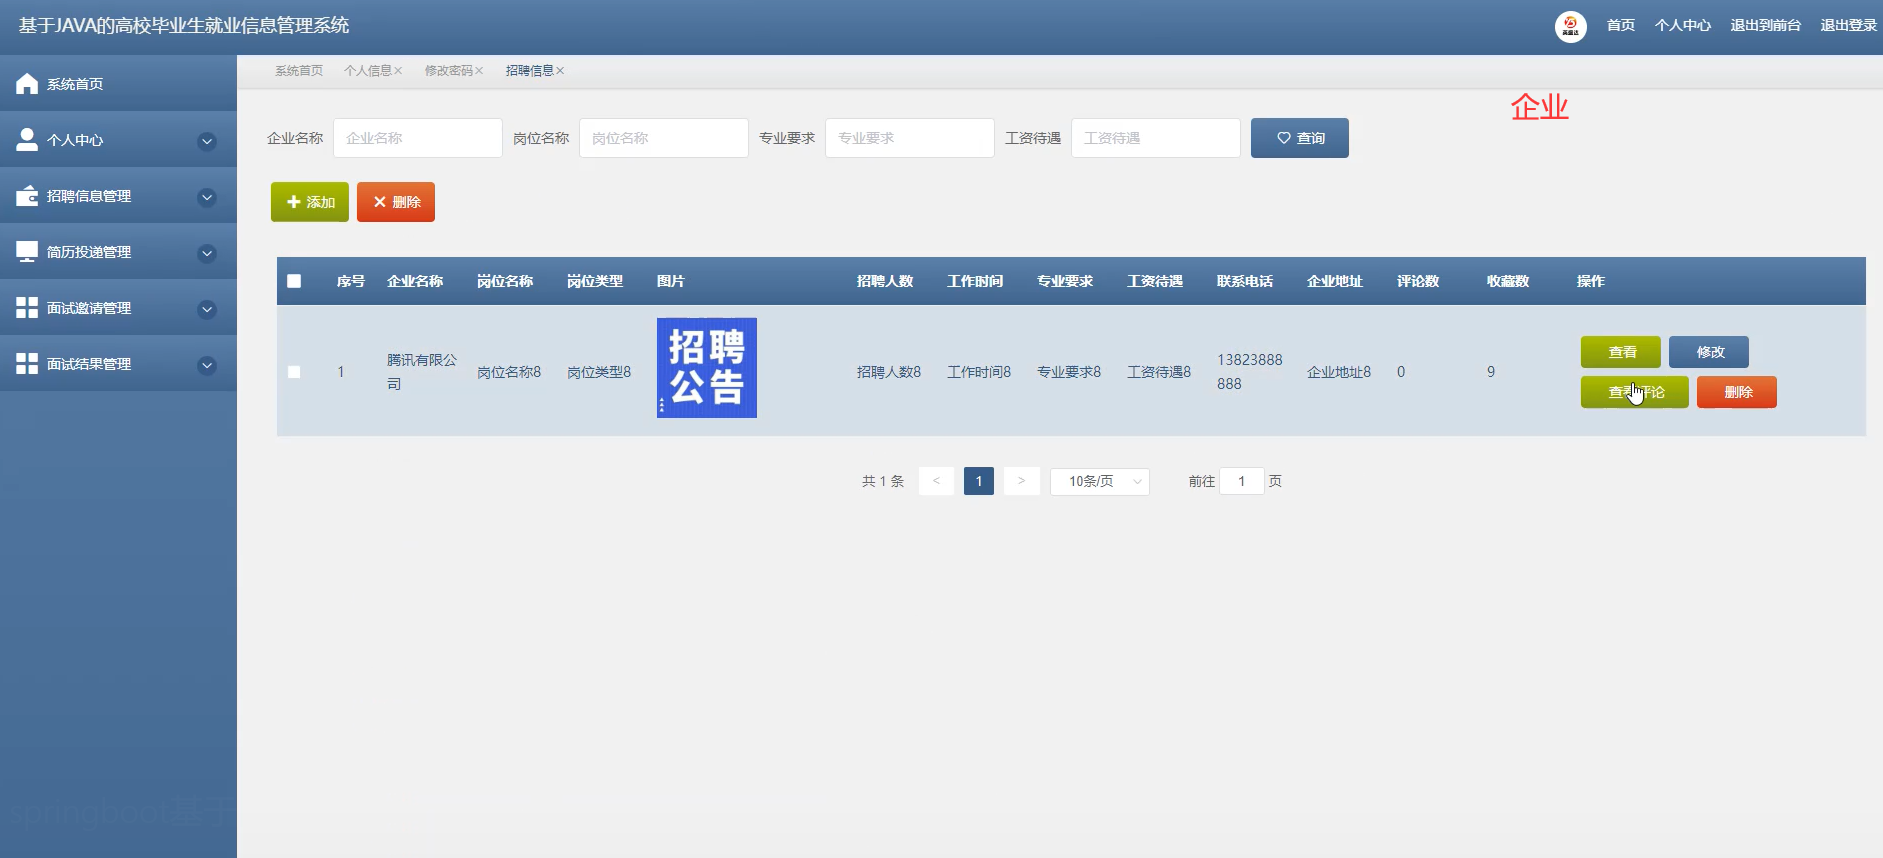
Task: Click the 收藏数 column header
Action: click(1508, 281)
